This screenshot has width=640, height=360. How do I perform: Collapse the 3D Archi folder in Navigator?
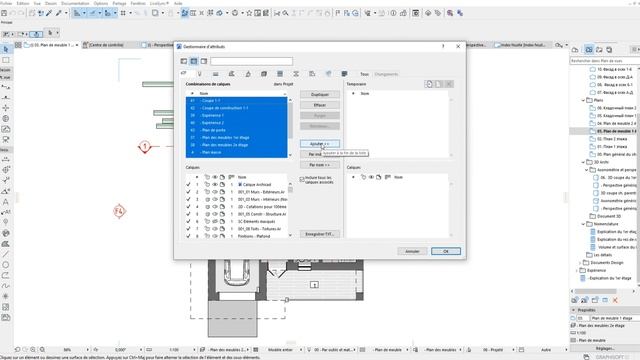pyautogui.click(x=583, y=162)
